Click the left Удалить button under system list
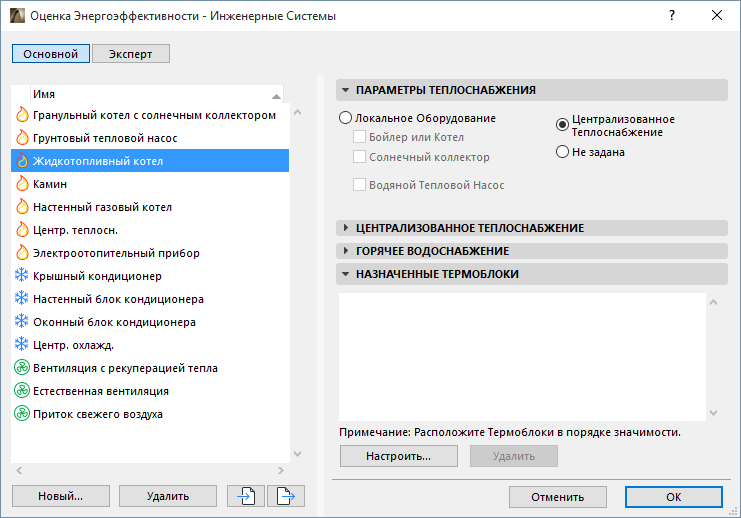This screenshot has width=741, height=518. 168,496
